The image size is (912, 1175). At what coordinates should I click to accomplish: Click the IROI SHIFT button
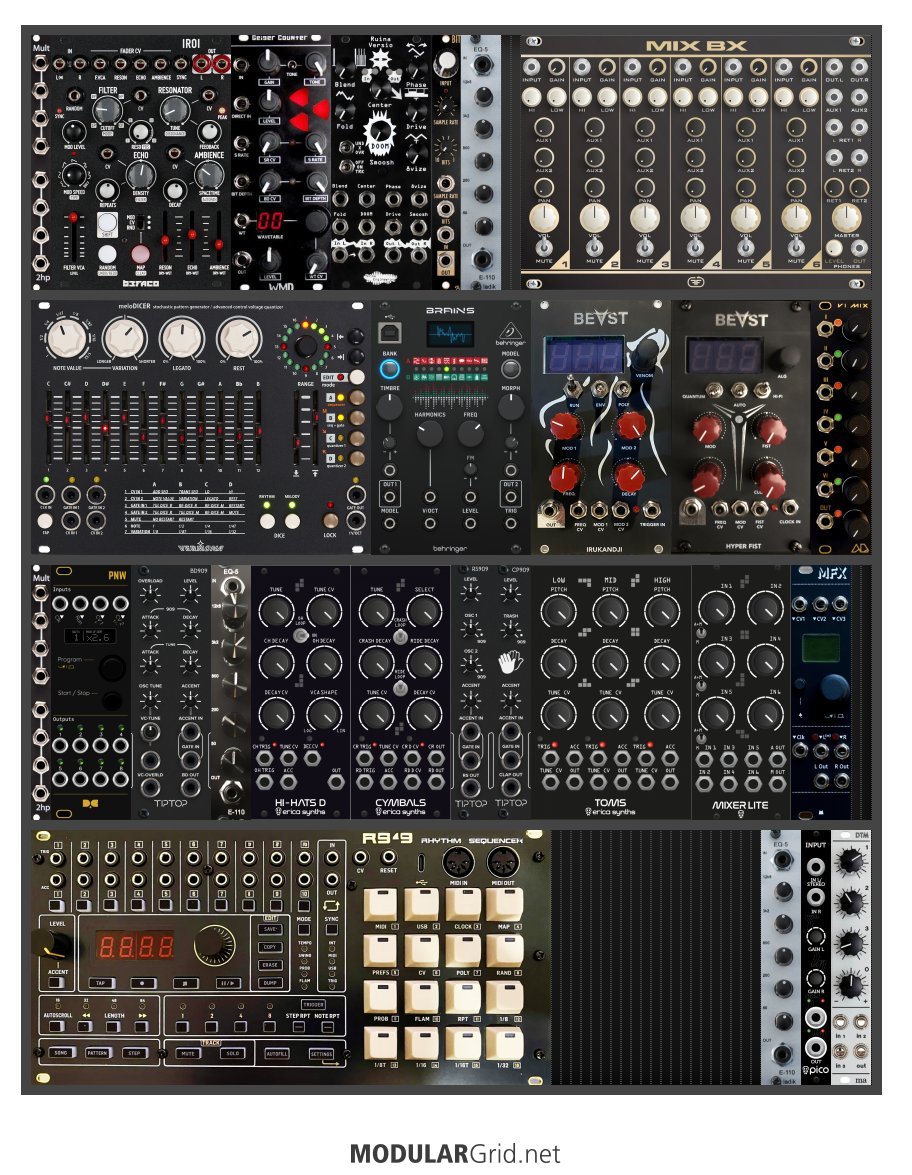point(107,224)
